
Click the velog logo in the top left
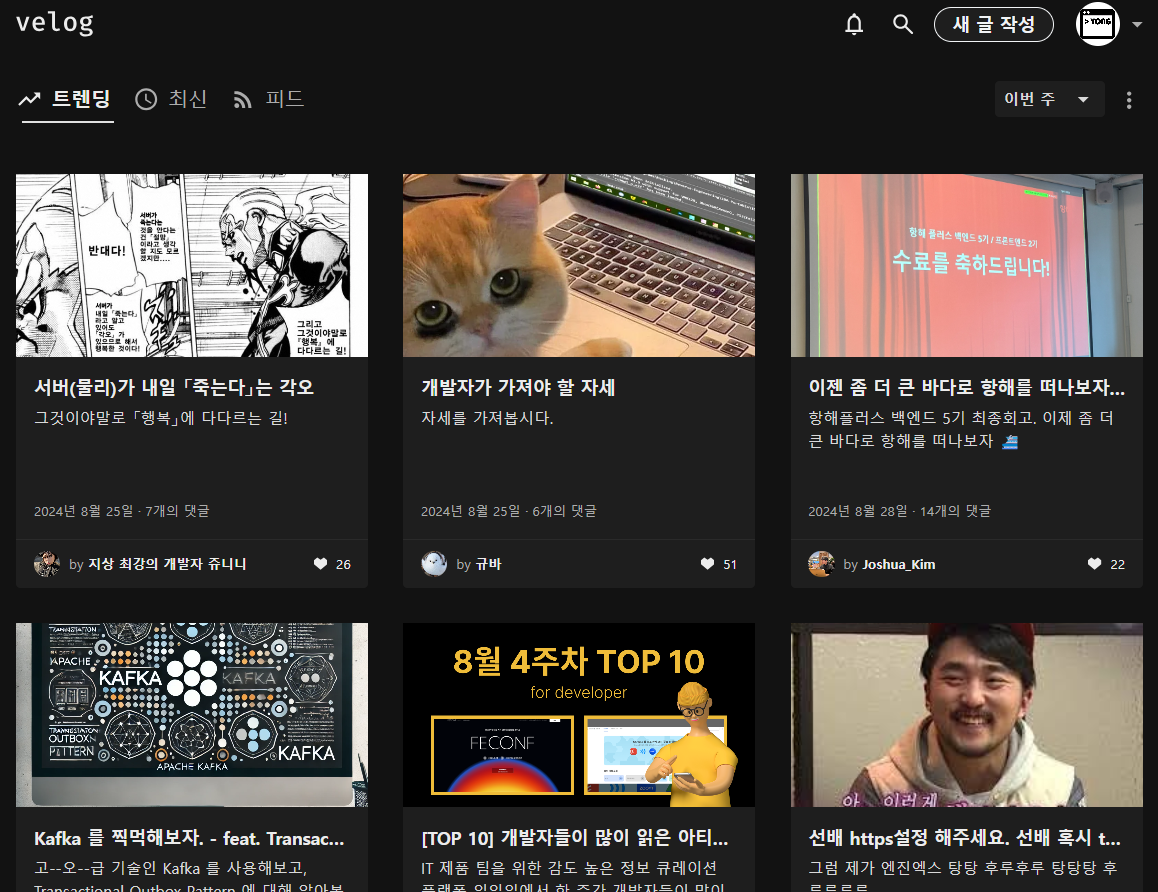[x=54, y=23]
